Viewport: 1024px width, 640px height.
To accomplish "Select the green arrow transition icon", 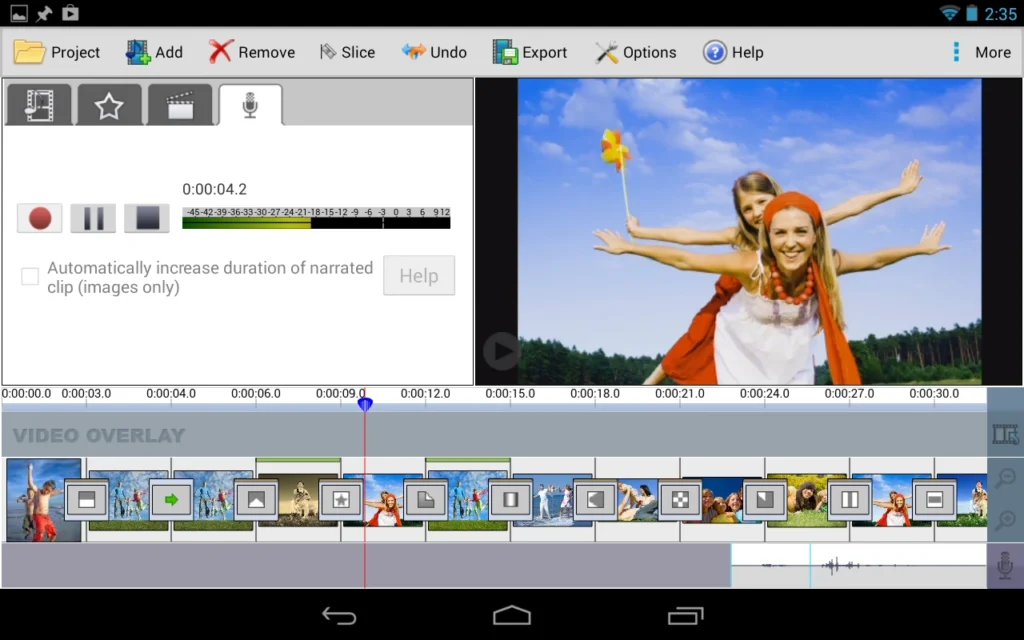I will 171,499.
